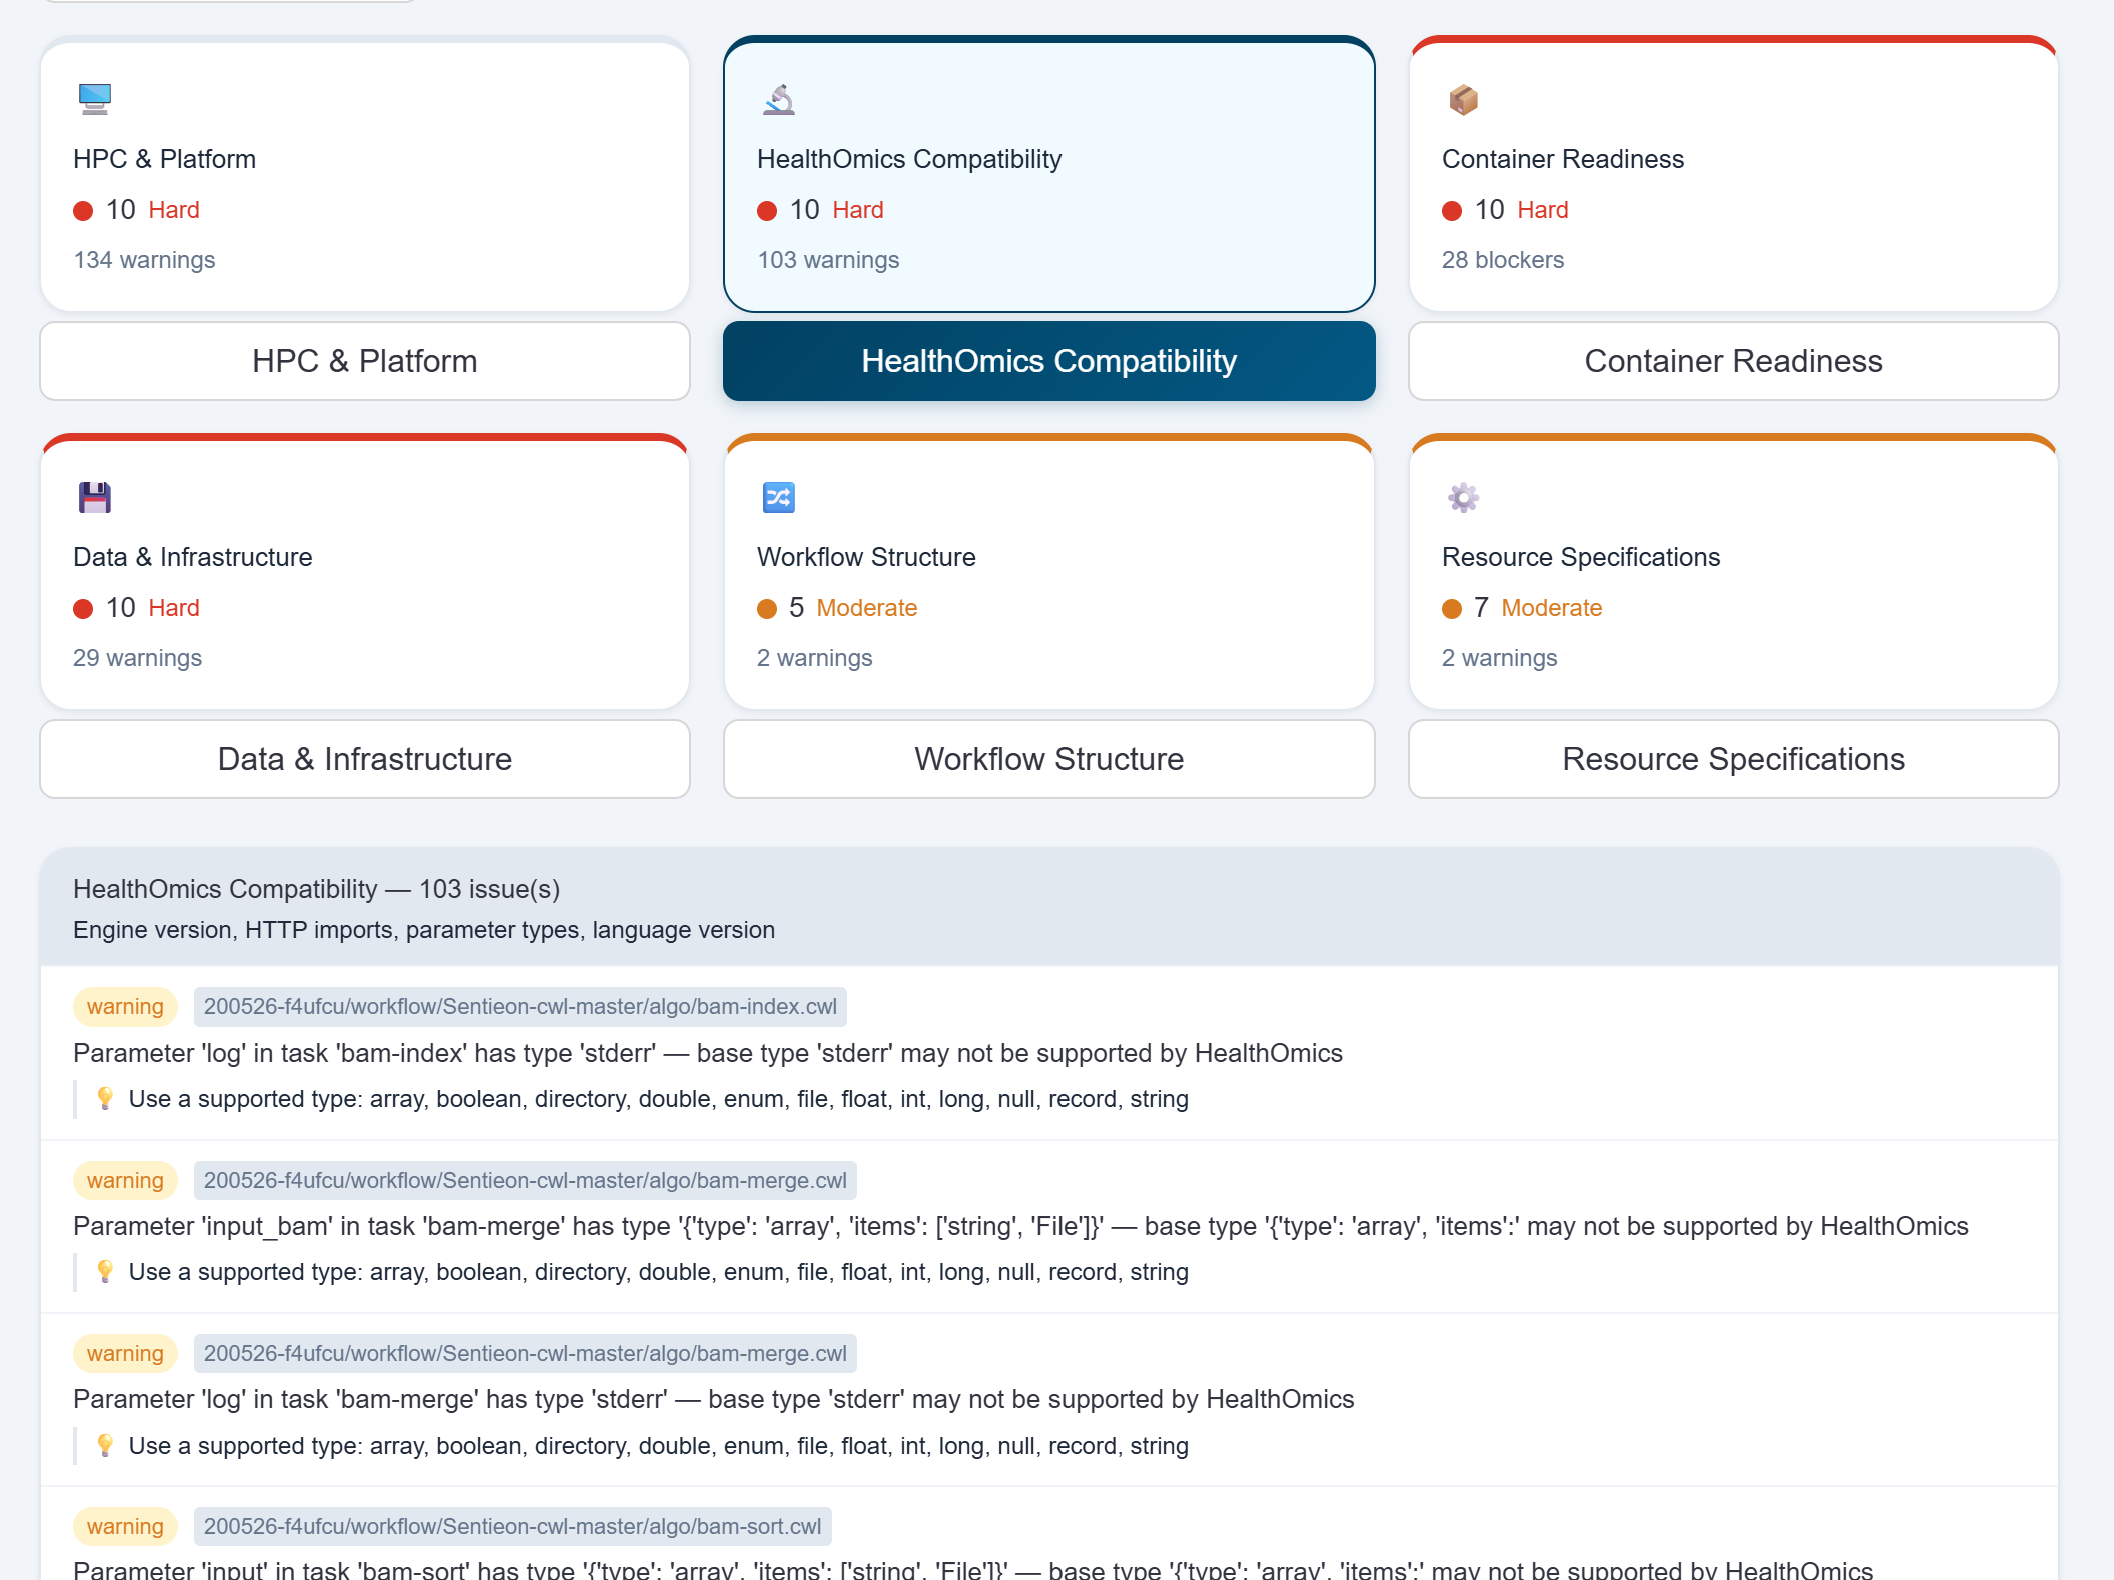Click the red dot beside Data & Infrastructure score
Image resolution: width=2114 pixels, height=1580 pixels.
tap(83, 608)
